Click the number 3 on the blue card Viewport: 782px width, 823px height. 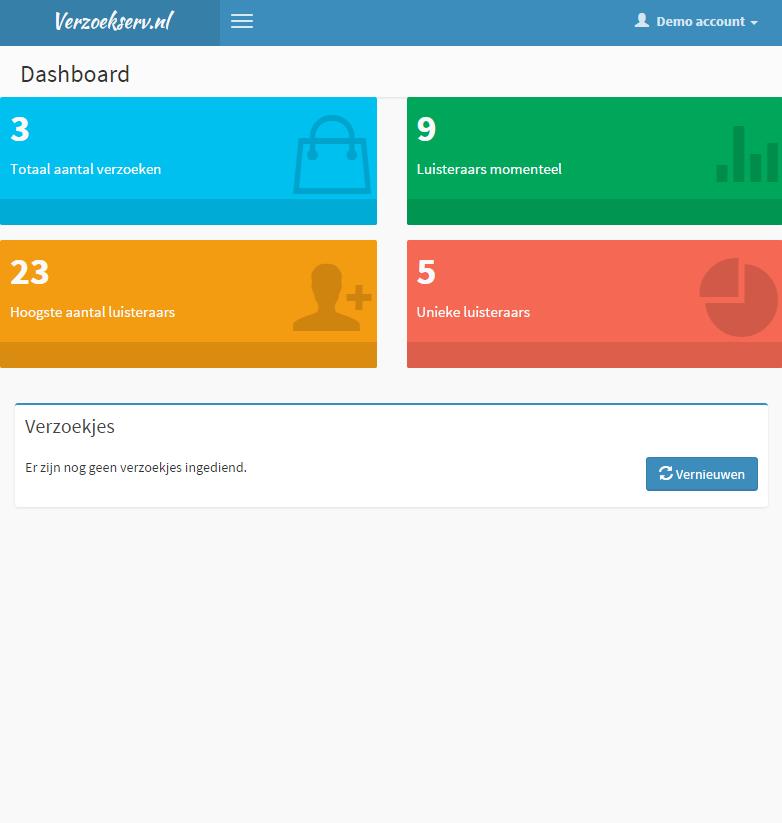tap(20, 130)
